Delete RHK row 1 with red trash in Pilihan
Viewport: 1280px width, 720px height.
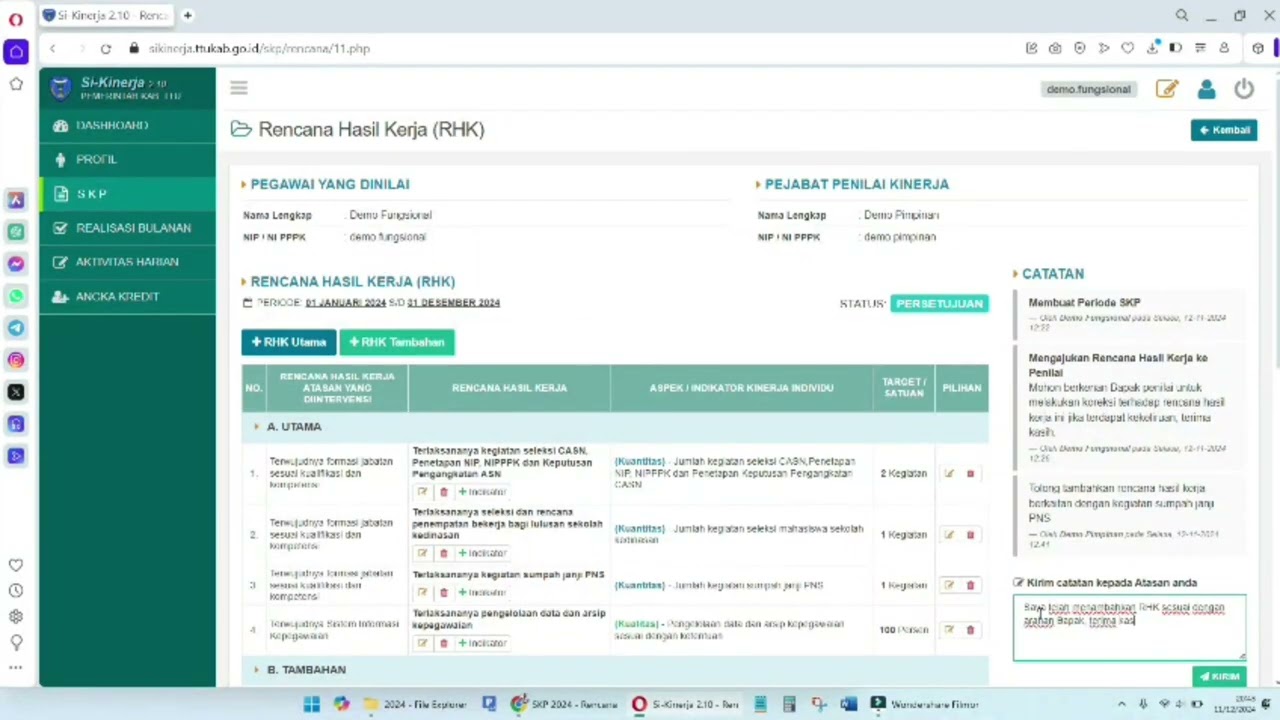[x=970, y=474]
